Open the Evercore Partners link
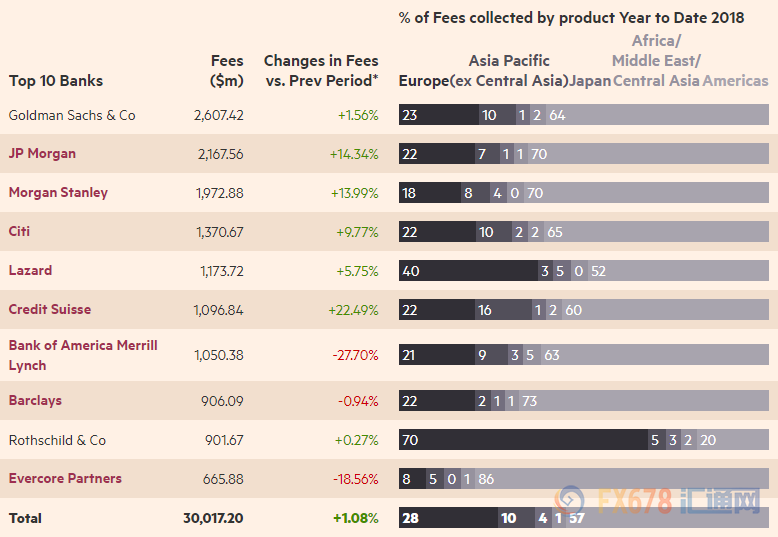 coord(65,478)
